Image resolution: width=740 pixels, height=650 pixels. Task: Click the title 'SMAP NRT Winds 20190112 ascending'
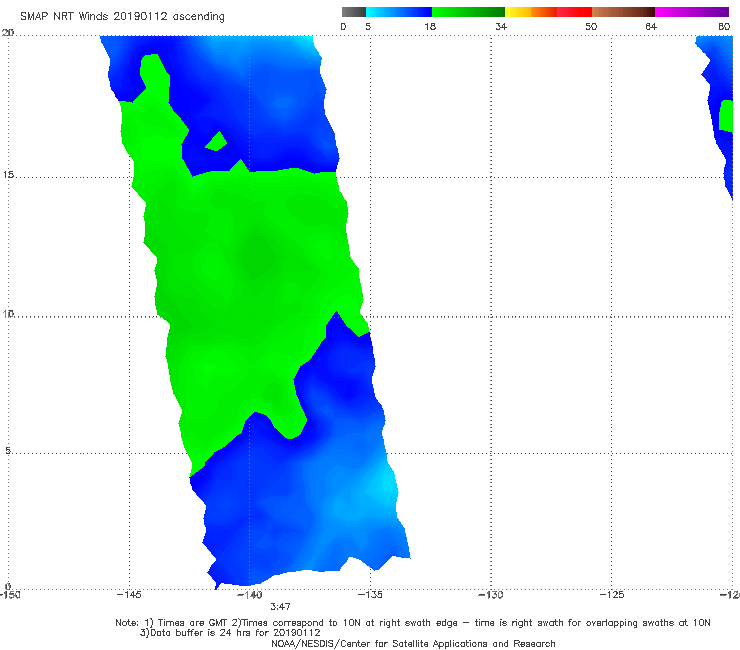pyautogui.click(x=122, y=17)
